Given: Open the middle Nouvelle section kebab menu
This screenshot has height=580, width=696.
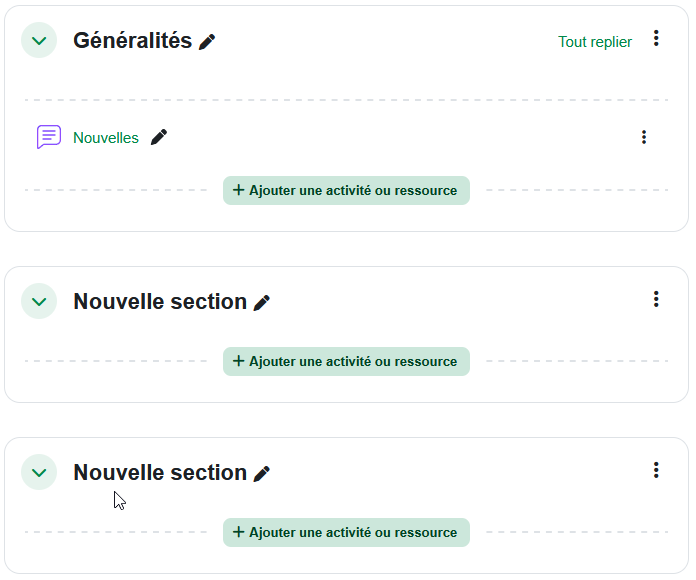Looking at the screenshot, I should coord(656,299).
